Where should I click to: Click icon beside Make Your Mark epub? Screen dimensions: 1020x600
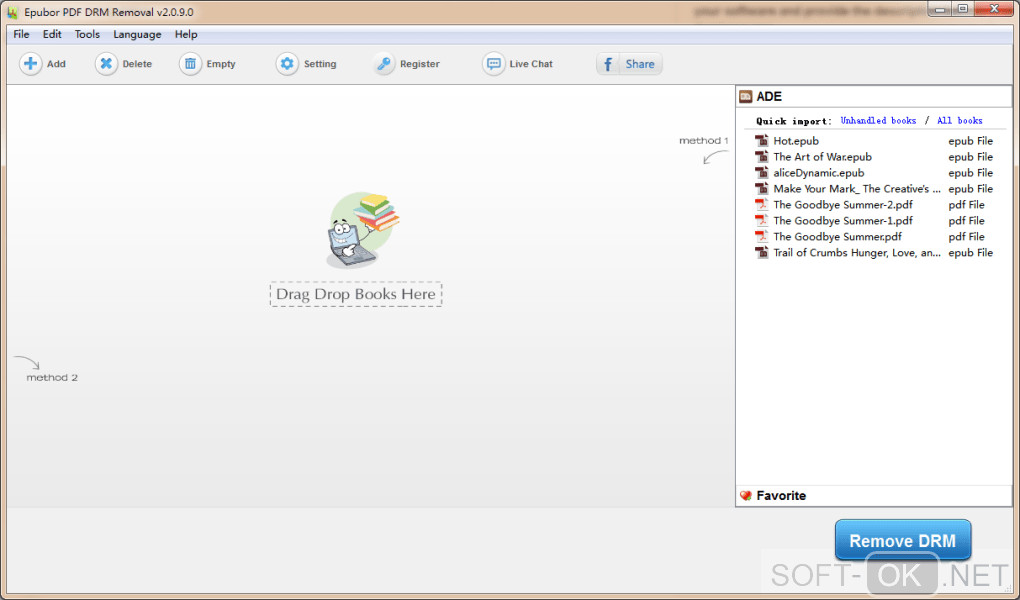[x=761, y=189]
